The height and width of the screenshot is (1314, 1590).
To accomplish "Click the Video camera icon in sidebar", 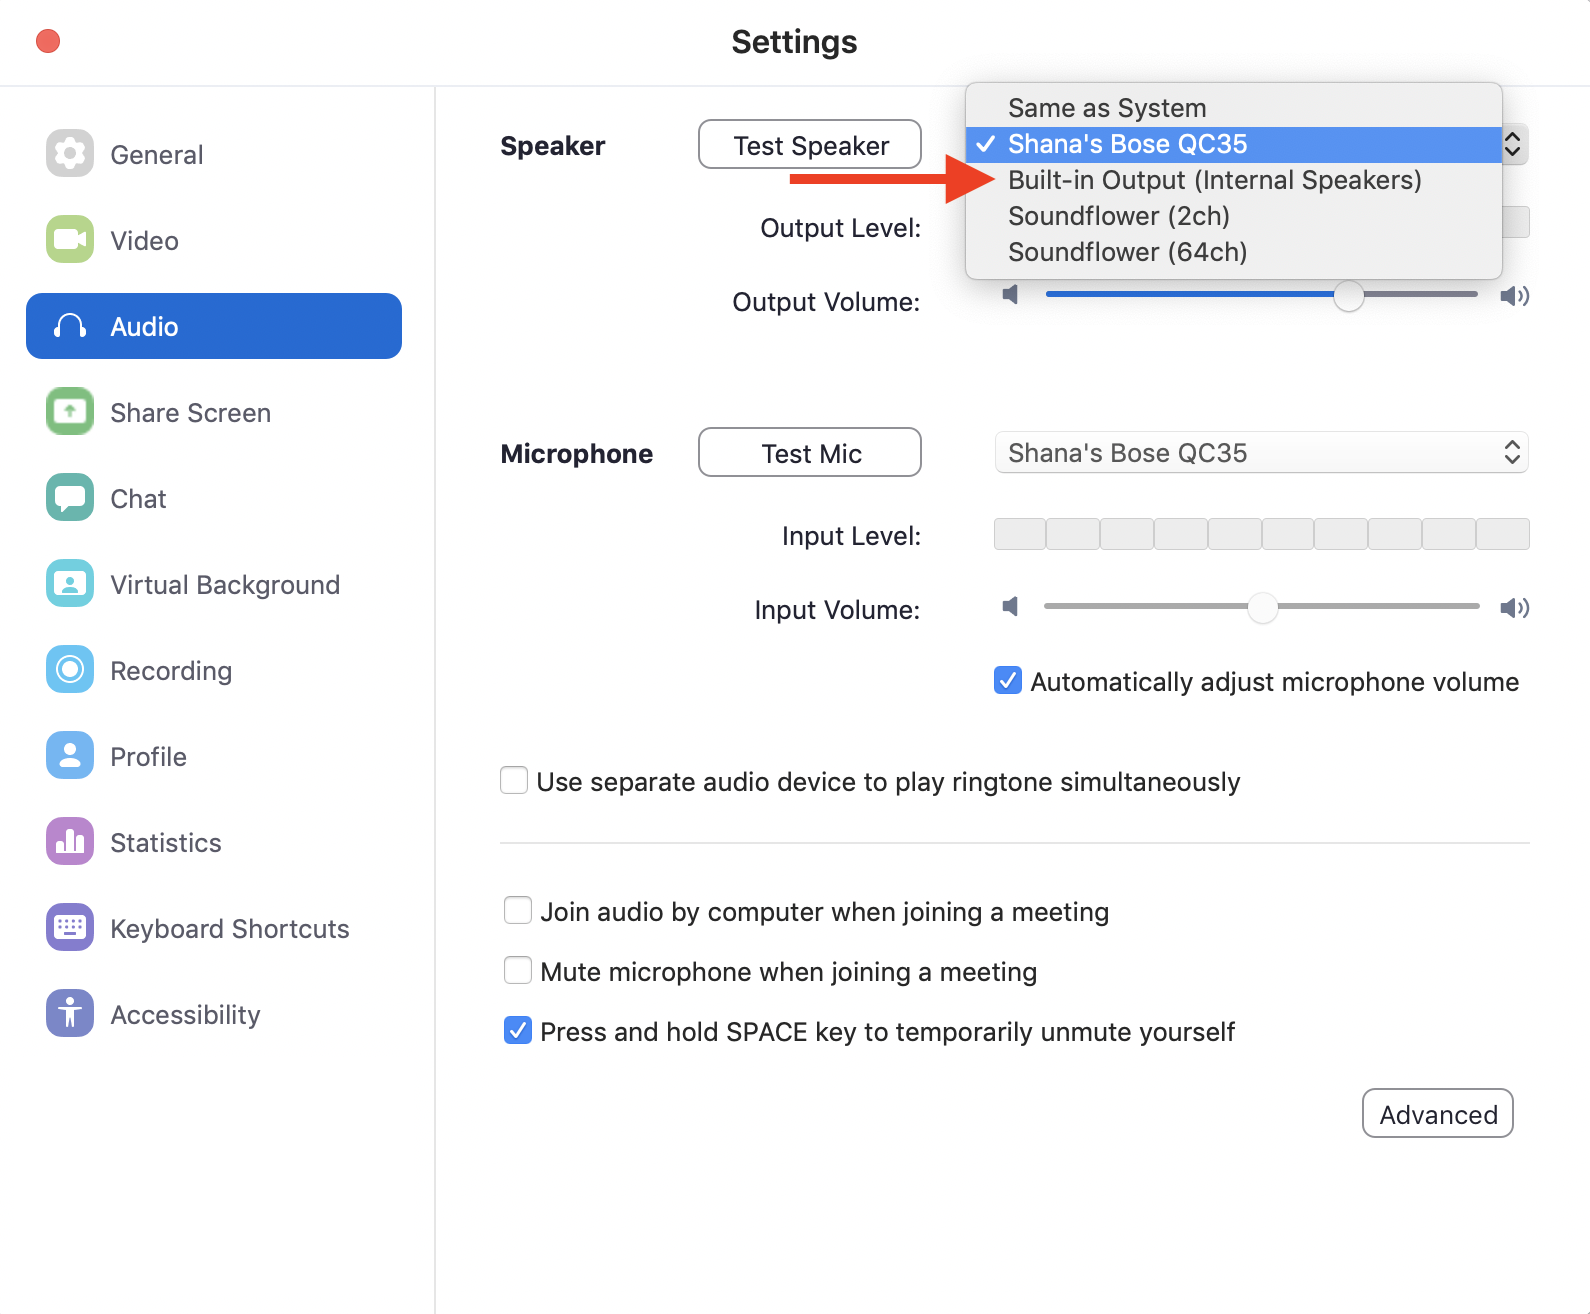I will (70, 239).
